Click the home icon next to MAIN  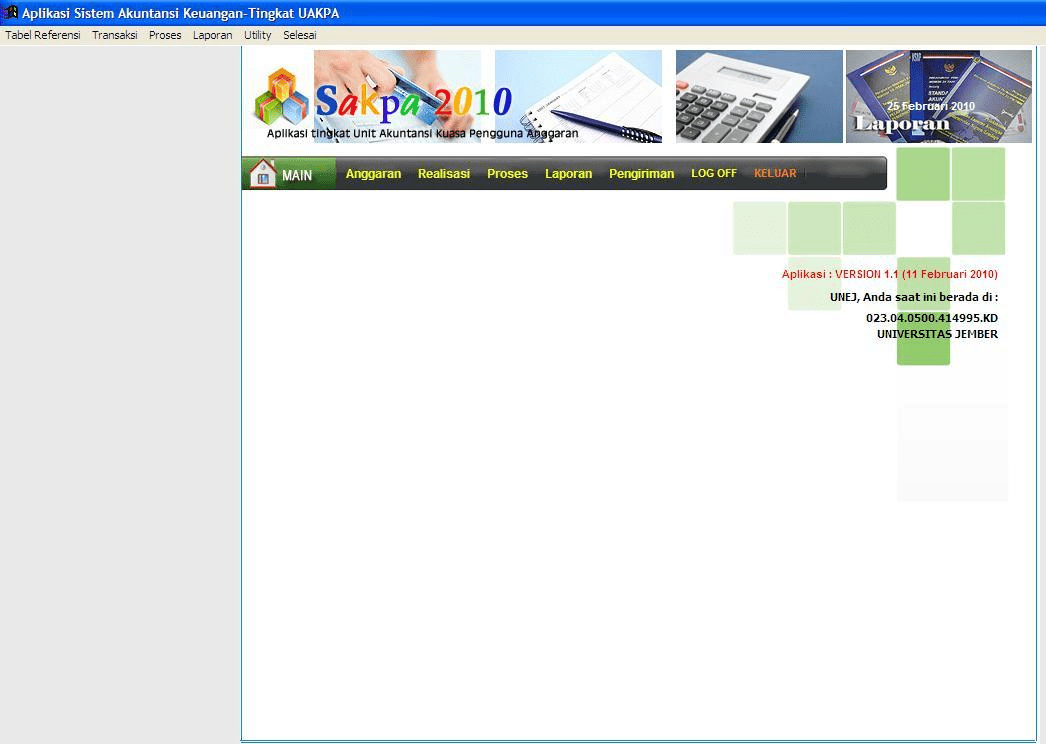[x=262, y=172]
